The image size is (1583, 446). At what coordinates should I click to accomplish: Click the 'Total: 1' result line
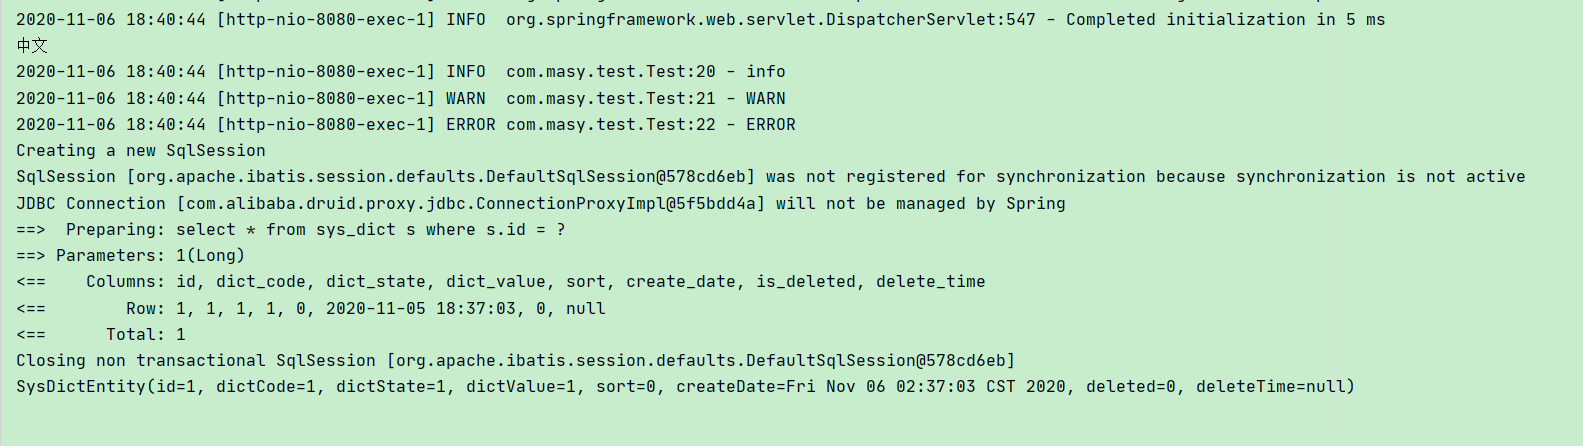click(101, 334)
